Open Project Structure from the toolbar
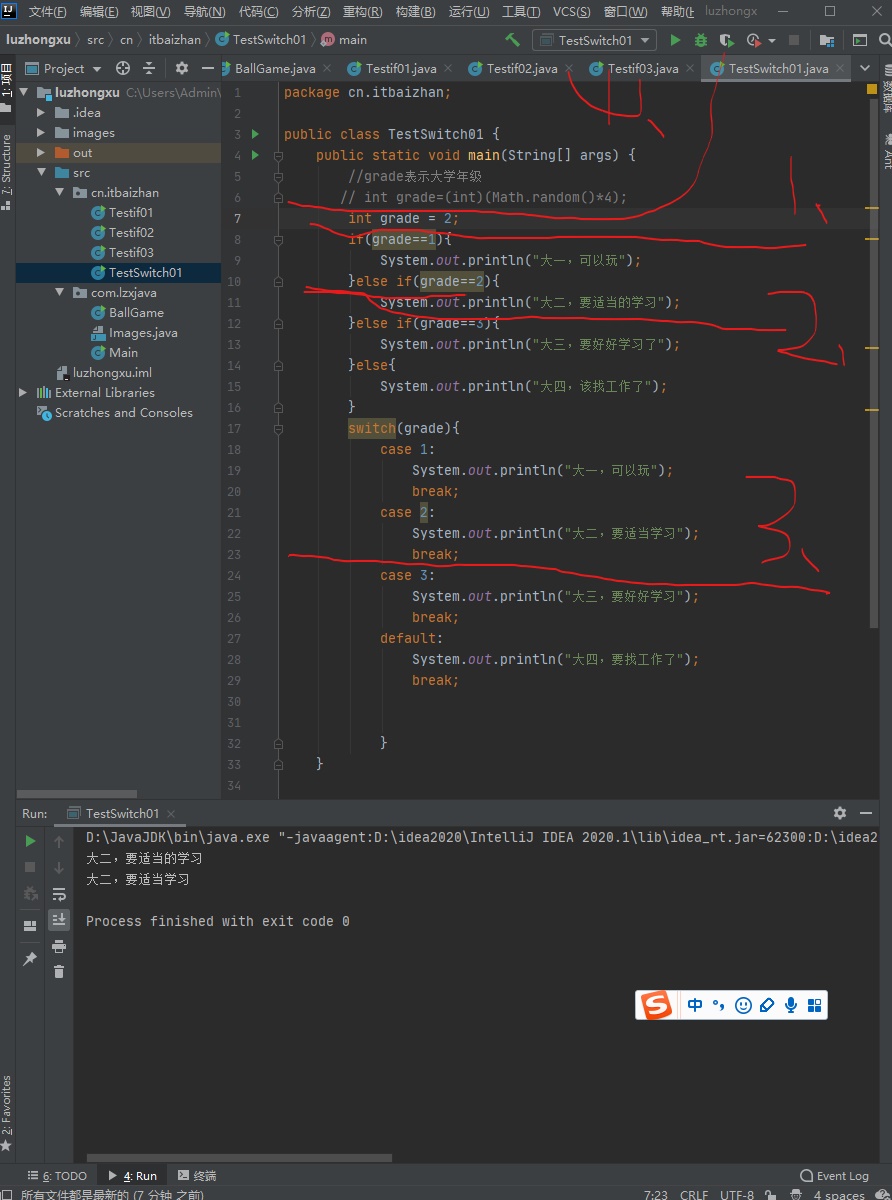 coord(827,40)
